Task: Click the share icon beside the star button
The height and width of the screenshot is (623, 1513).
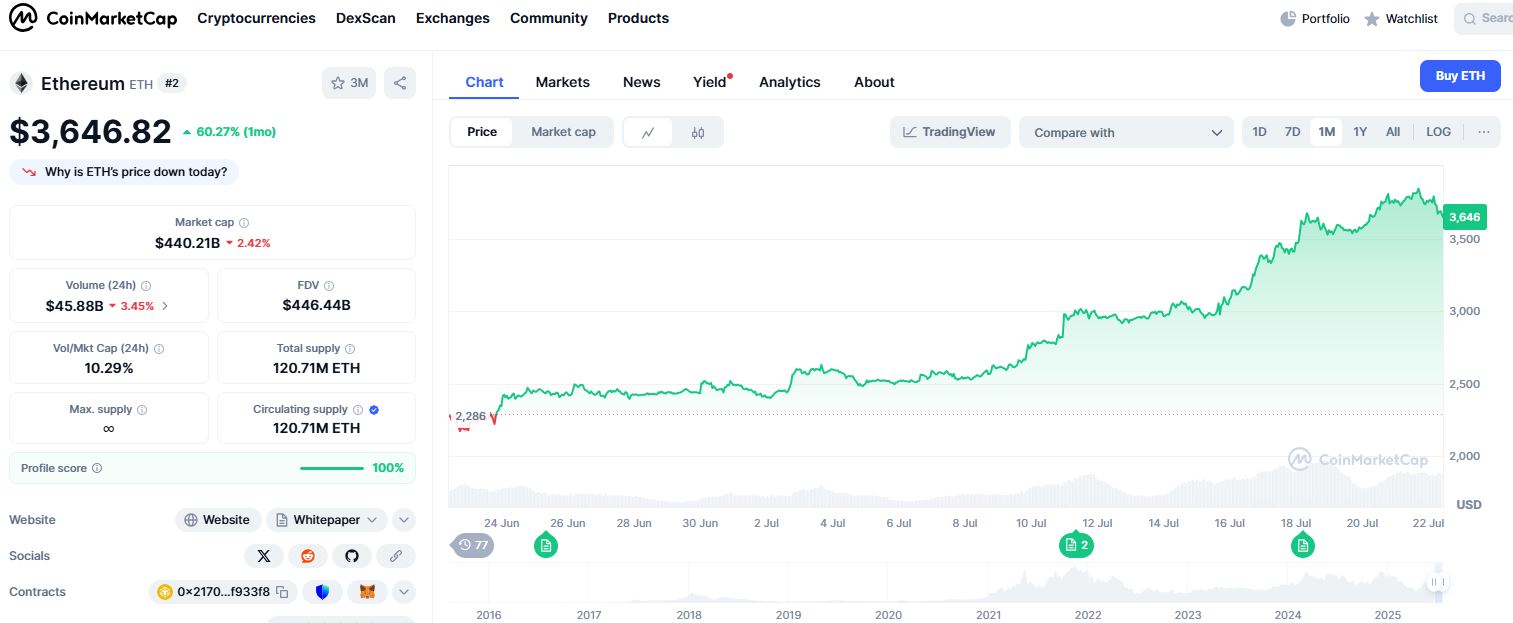Action: (x=400, y=83)
